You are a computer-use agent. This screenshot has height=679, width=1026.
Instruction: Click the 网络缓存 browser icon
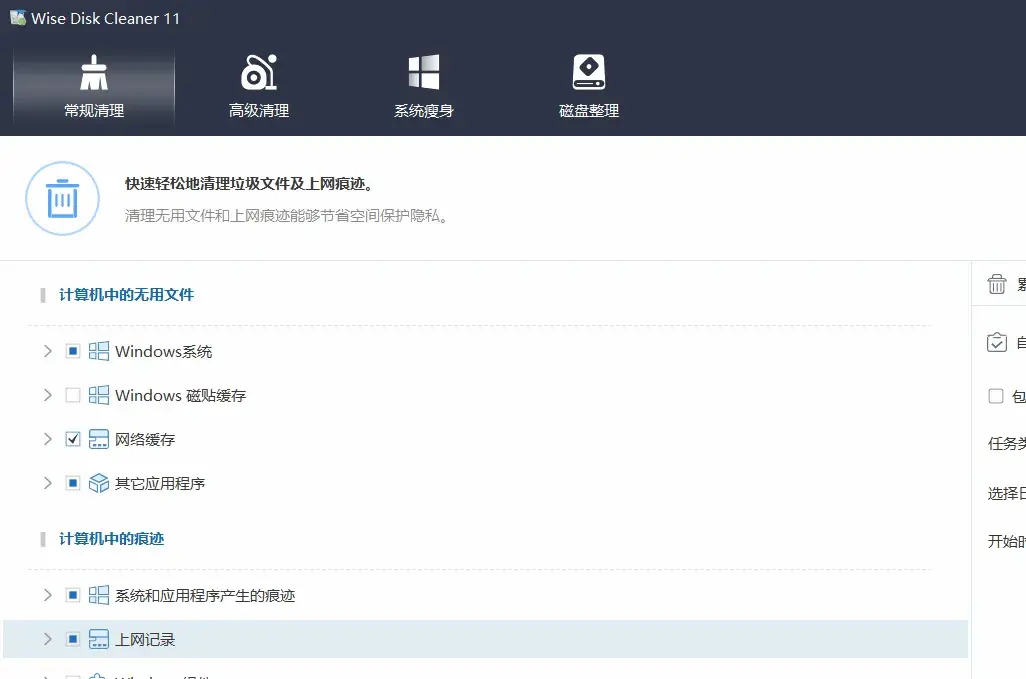(99, 439)
